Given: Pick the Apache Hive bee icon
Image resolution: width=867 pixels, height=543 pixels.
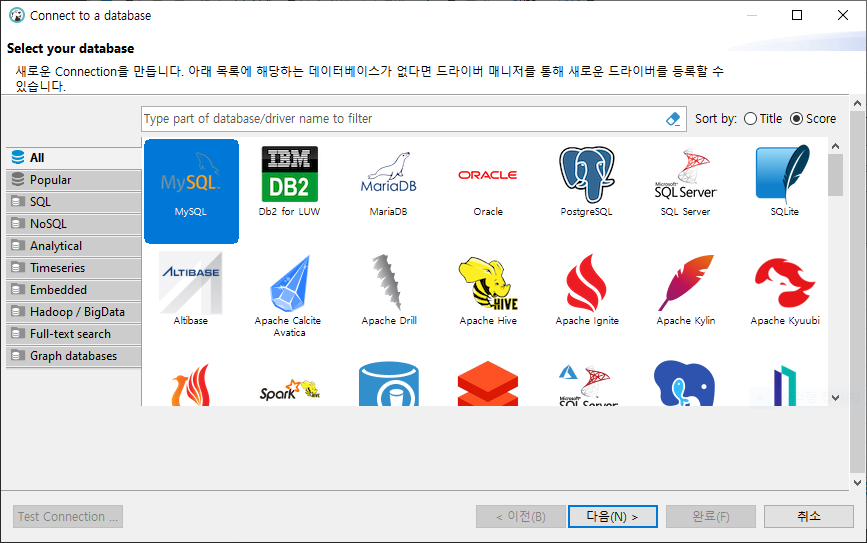Looking at the screenshot, I should coord(488,289).
